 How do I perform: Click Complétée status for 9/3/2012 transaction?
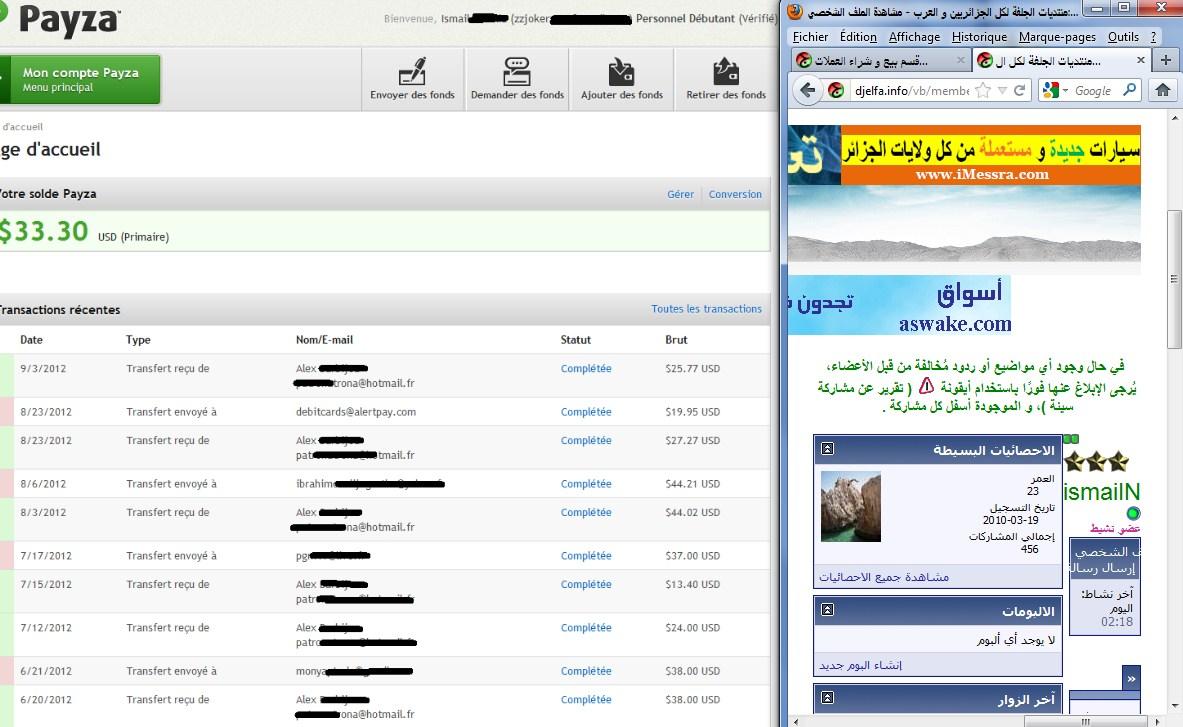[x=585, y=368]
